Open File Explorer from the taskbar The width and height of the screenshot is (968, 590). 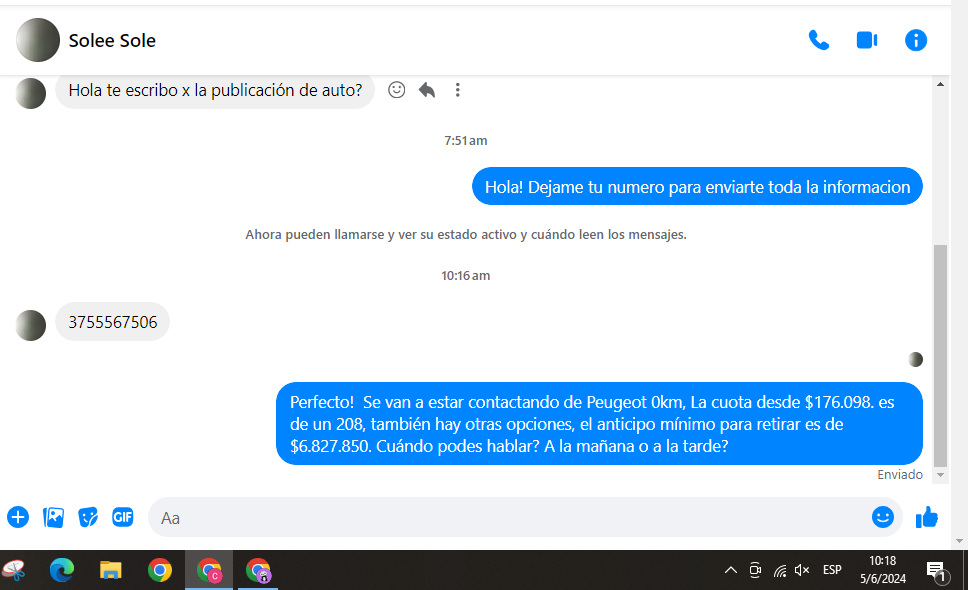tap(111, 570)
